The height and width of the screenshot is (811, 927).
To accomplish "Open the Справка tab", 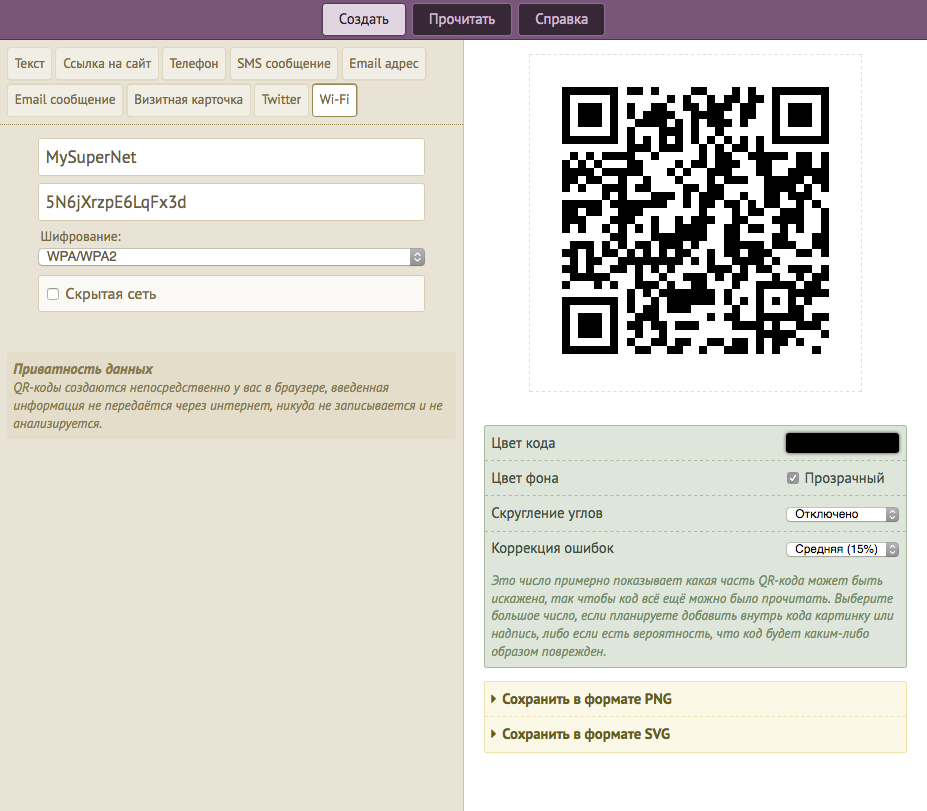I will tap(561, 19).
